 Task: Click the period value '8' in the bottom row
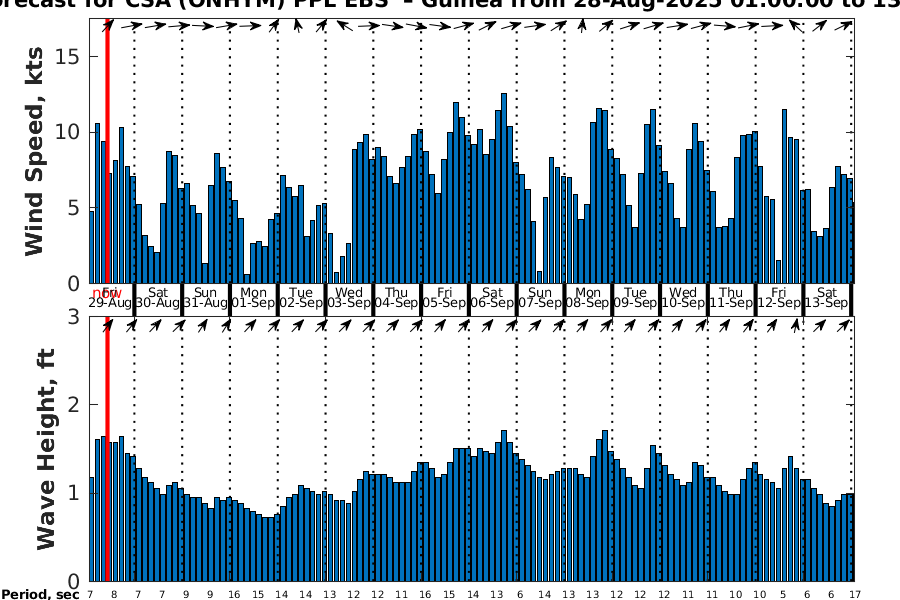[114, 594]
